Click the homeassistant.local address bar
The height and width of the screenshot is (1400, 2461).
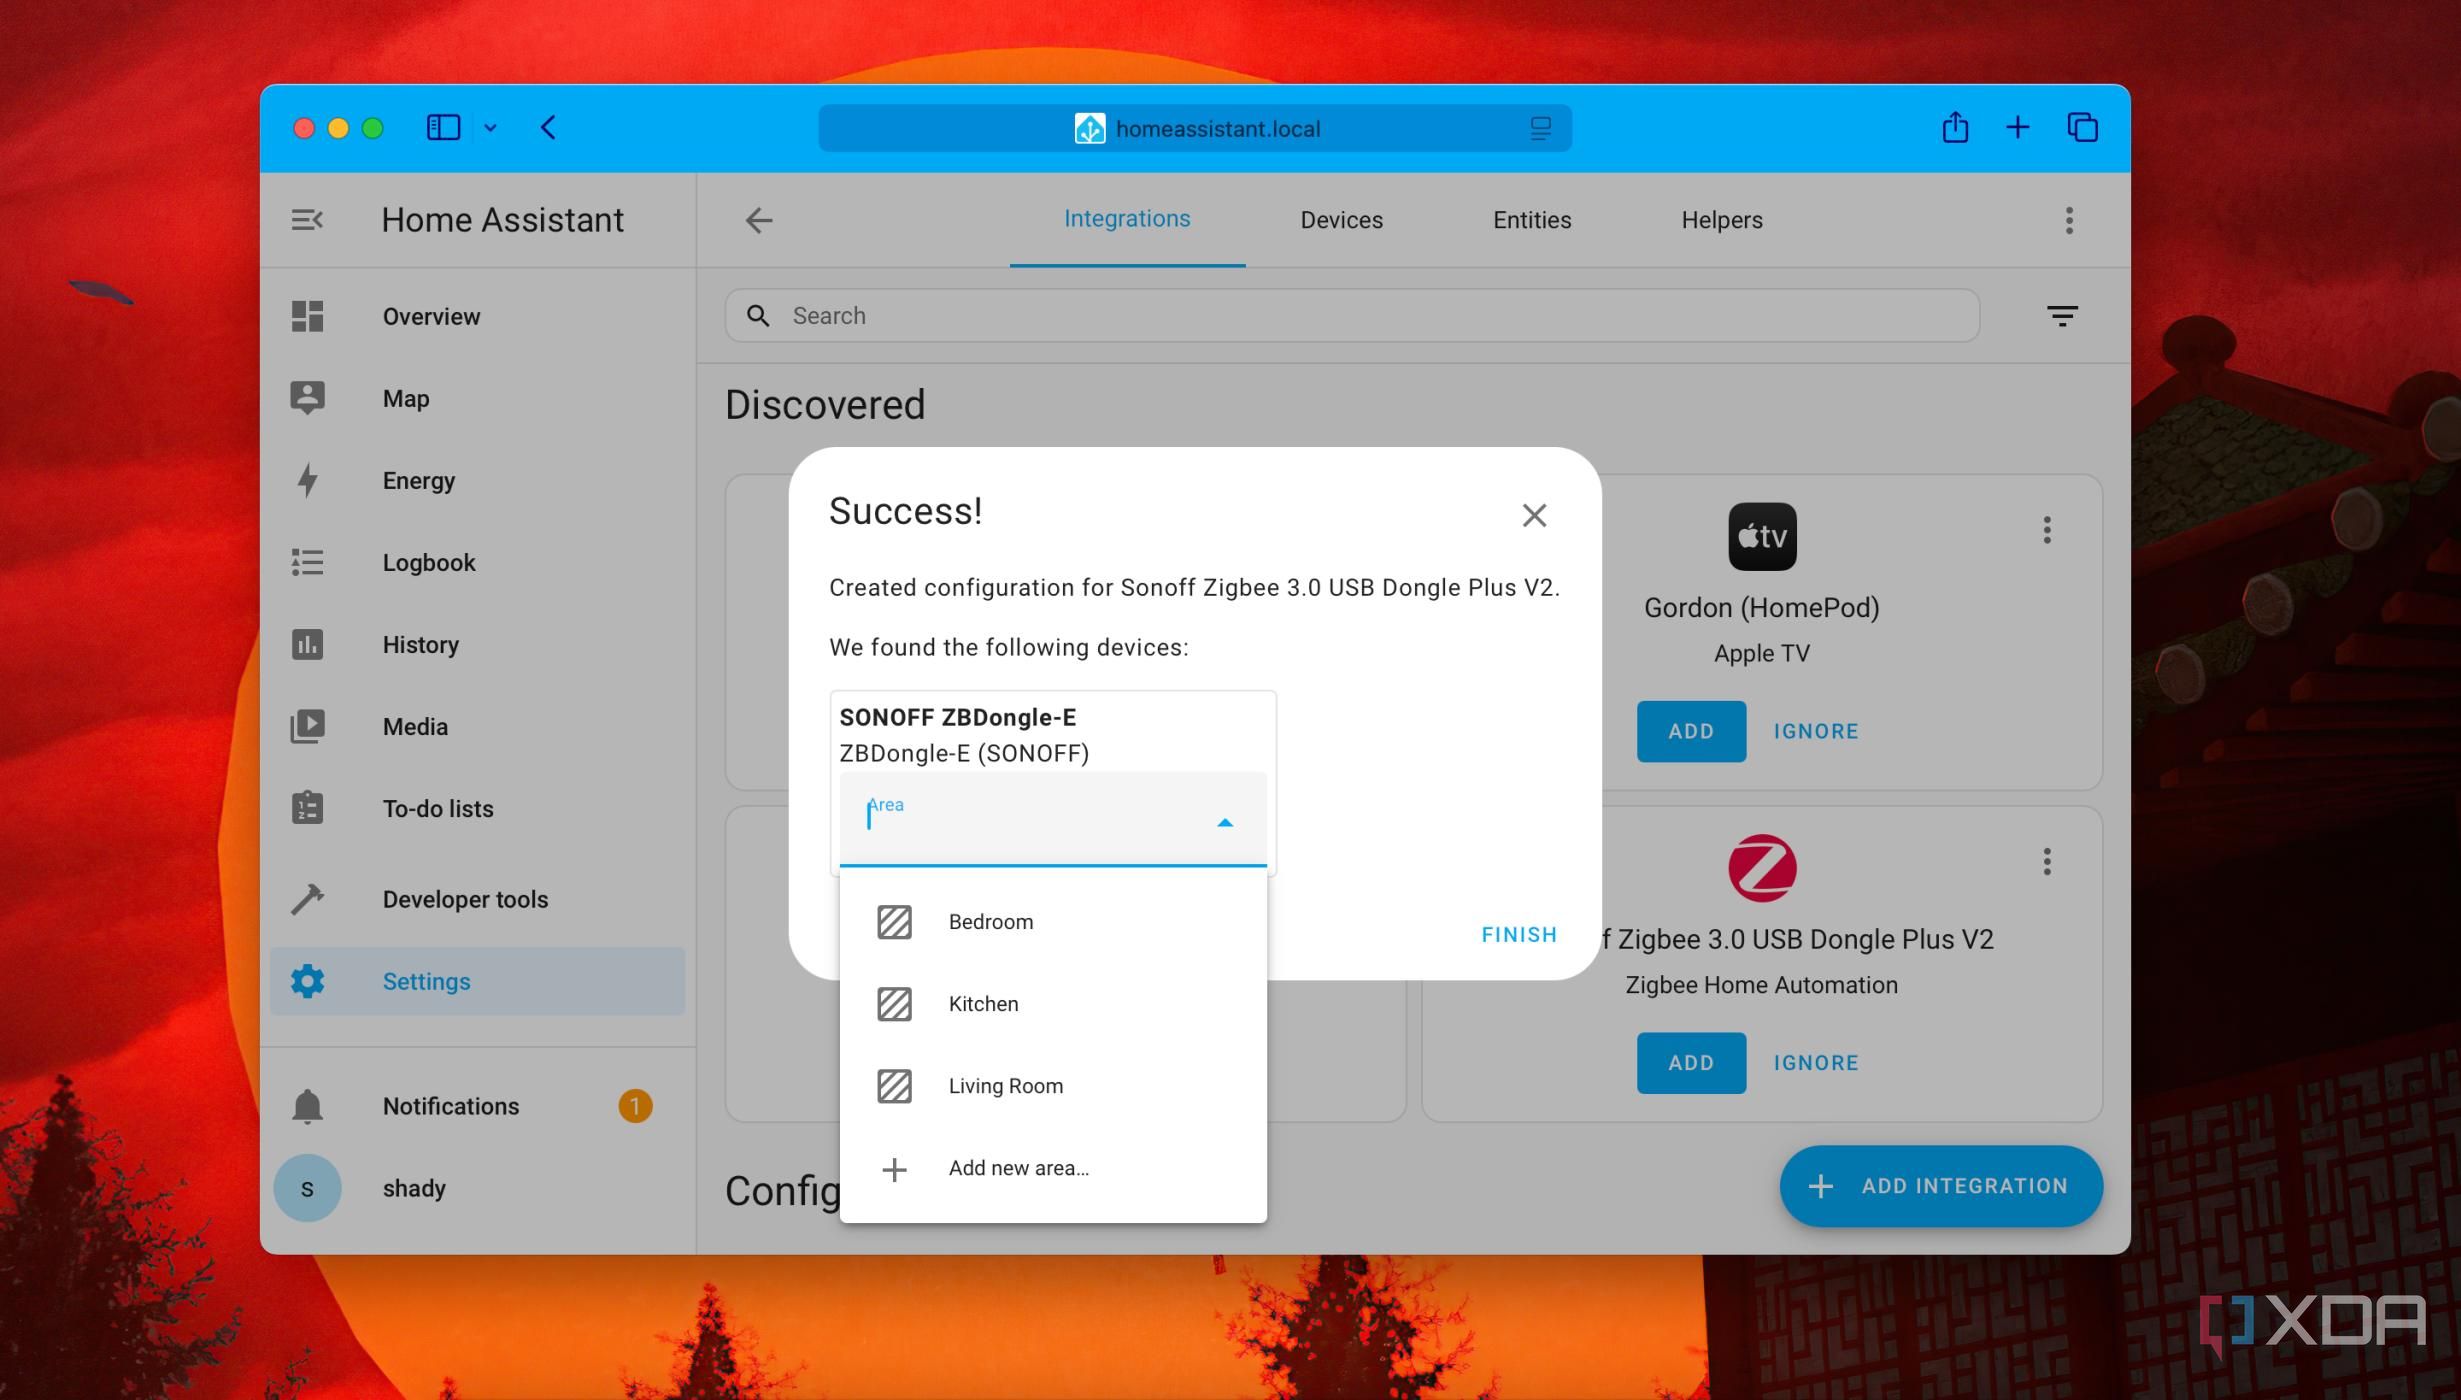pyautogui.click(x=1195, y=128)
